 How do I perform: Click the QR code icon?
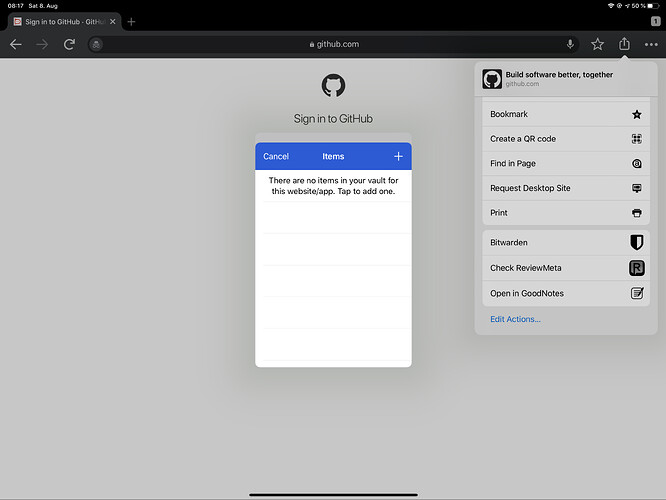pos(637,139)
